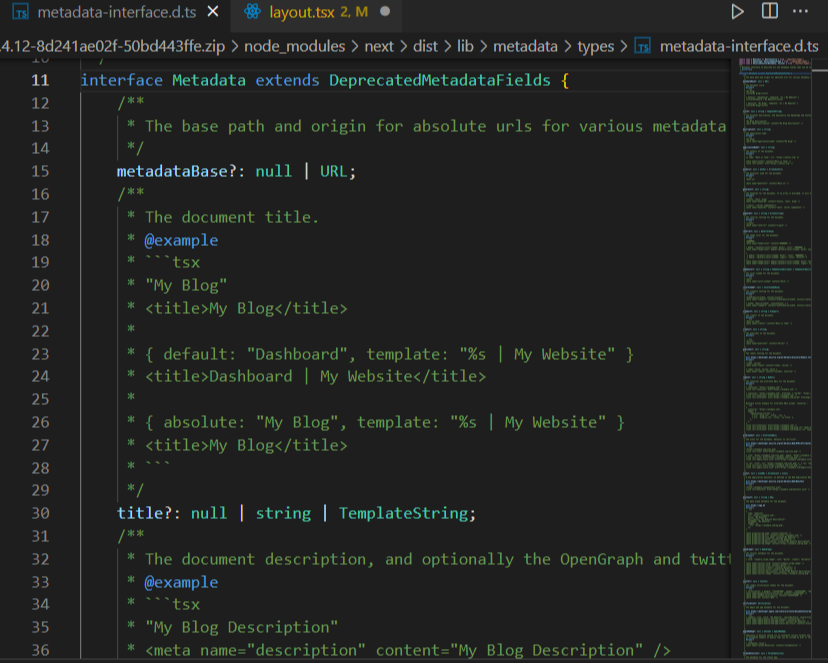
Task: Click the '"My Blog"' text on line 20
Action: (x=186, y=286)
